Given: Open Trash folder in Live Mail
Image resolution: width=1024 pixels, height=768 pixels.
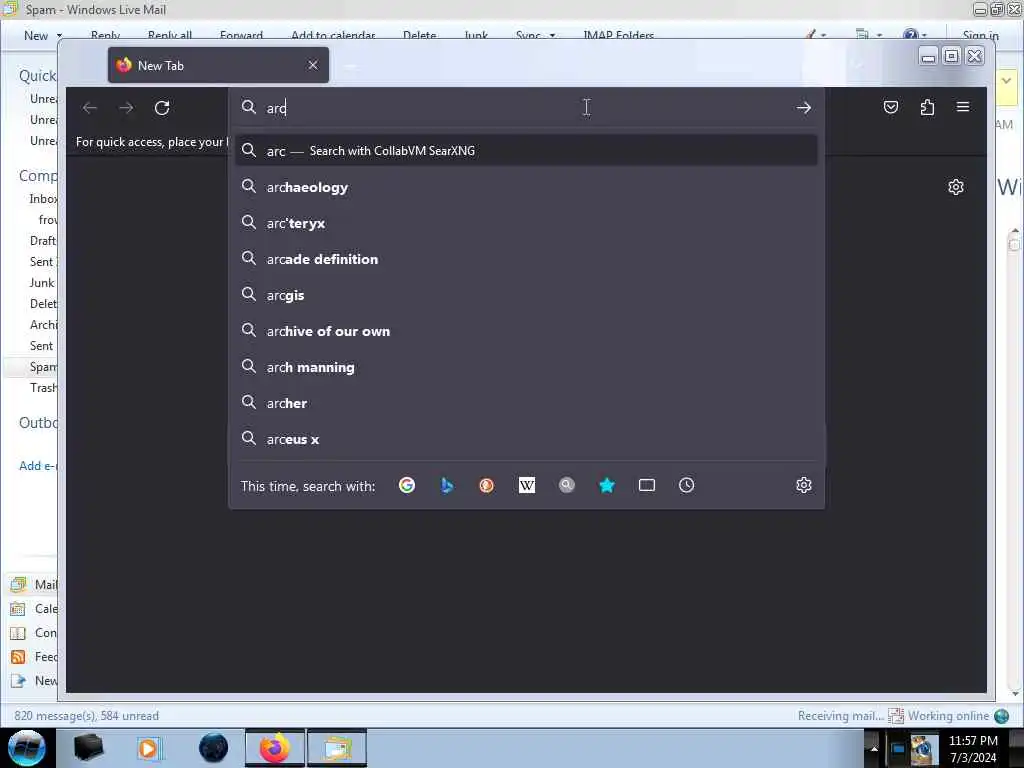Looking at the screenshot, I should [43, 388].
